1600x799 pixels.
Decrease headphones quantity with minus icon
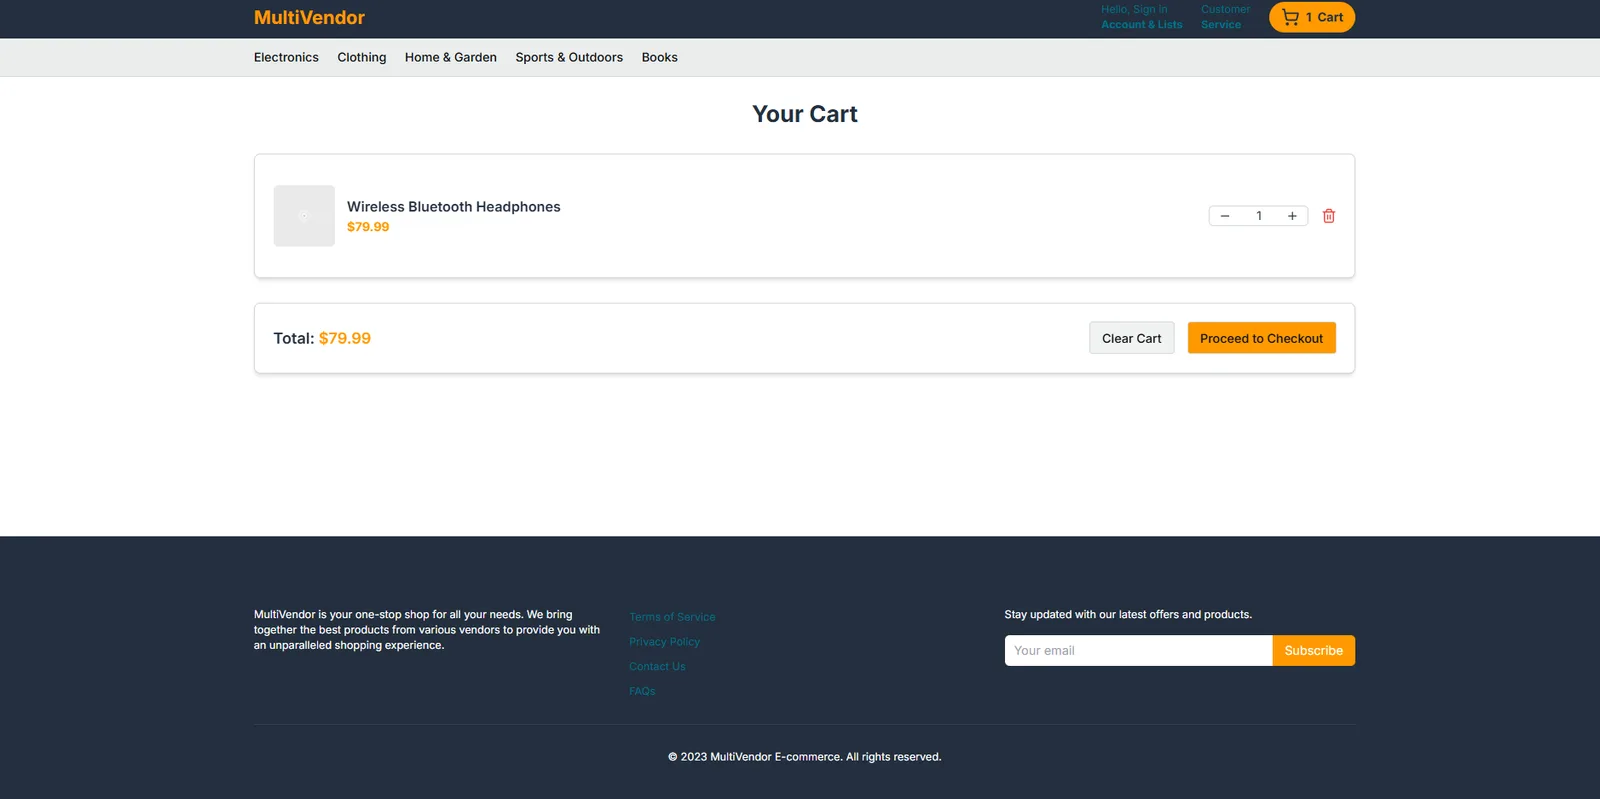(x=1225, y=216)
